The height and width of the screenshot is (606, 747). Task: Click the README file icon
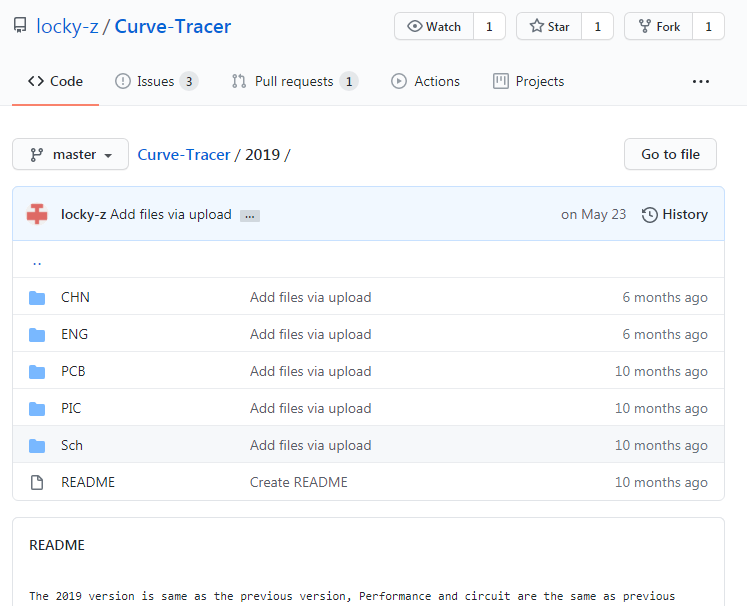(37, 483)
